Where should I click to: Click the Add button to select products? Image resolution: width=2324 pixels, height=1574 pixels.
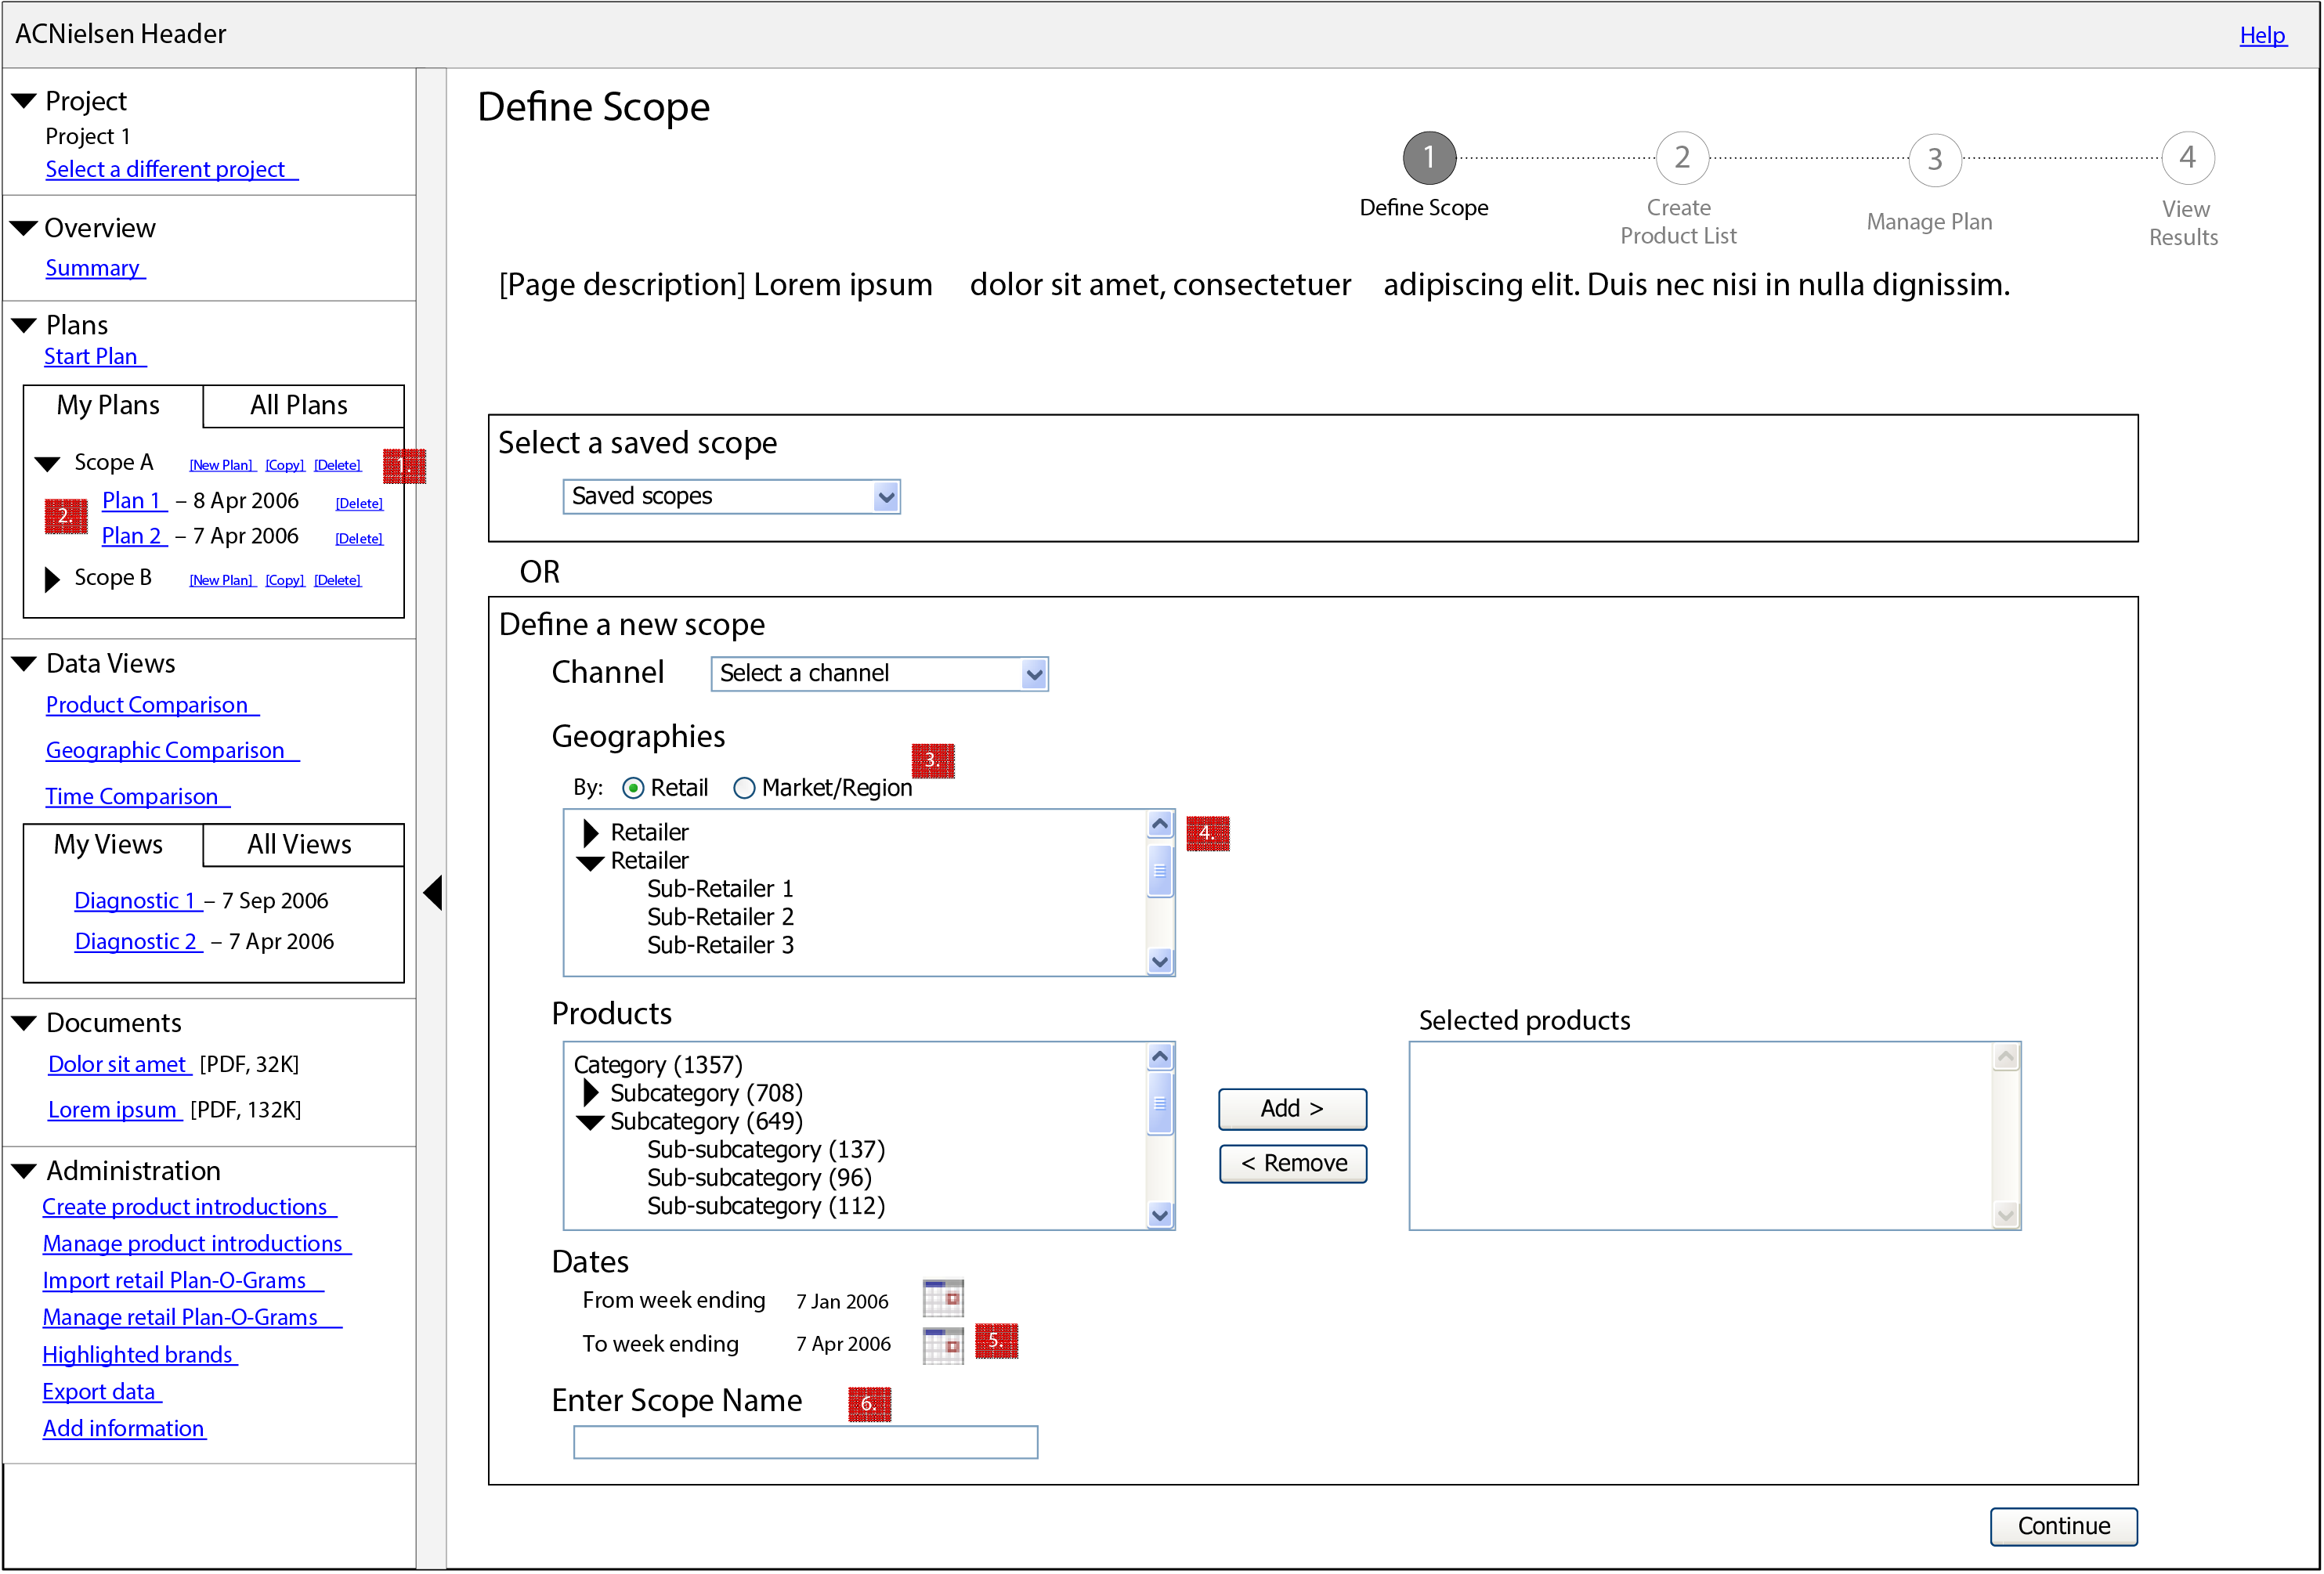pyautogui.click(x=1292, y=1109)
